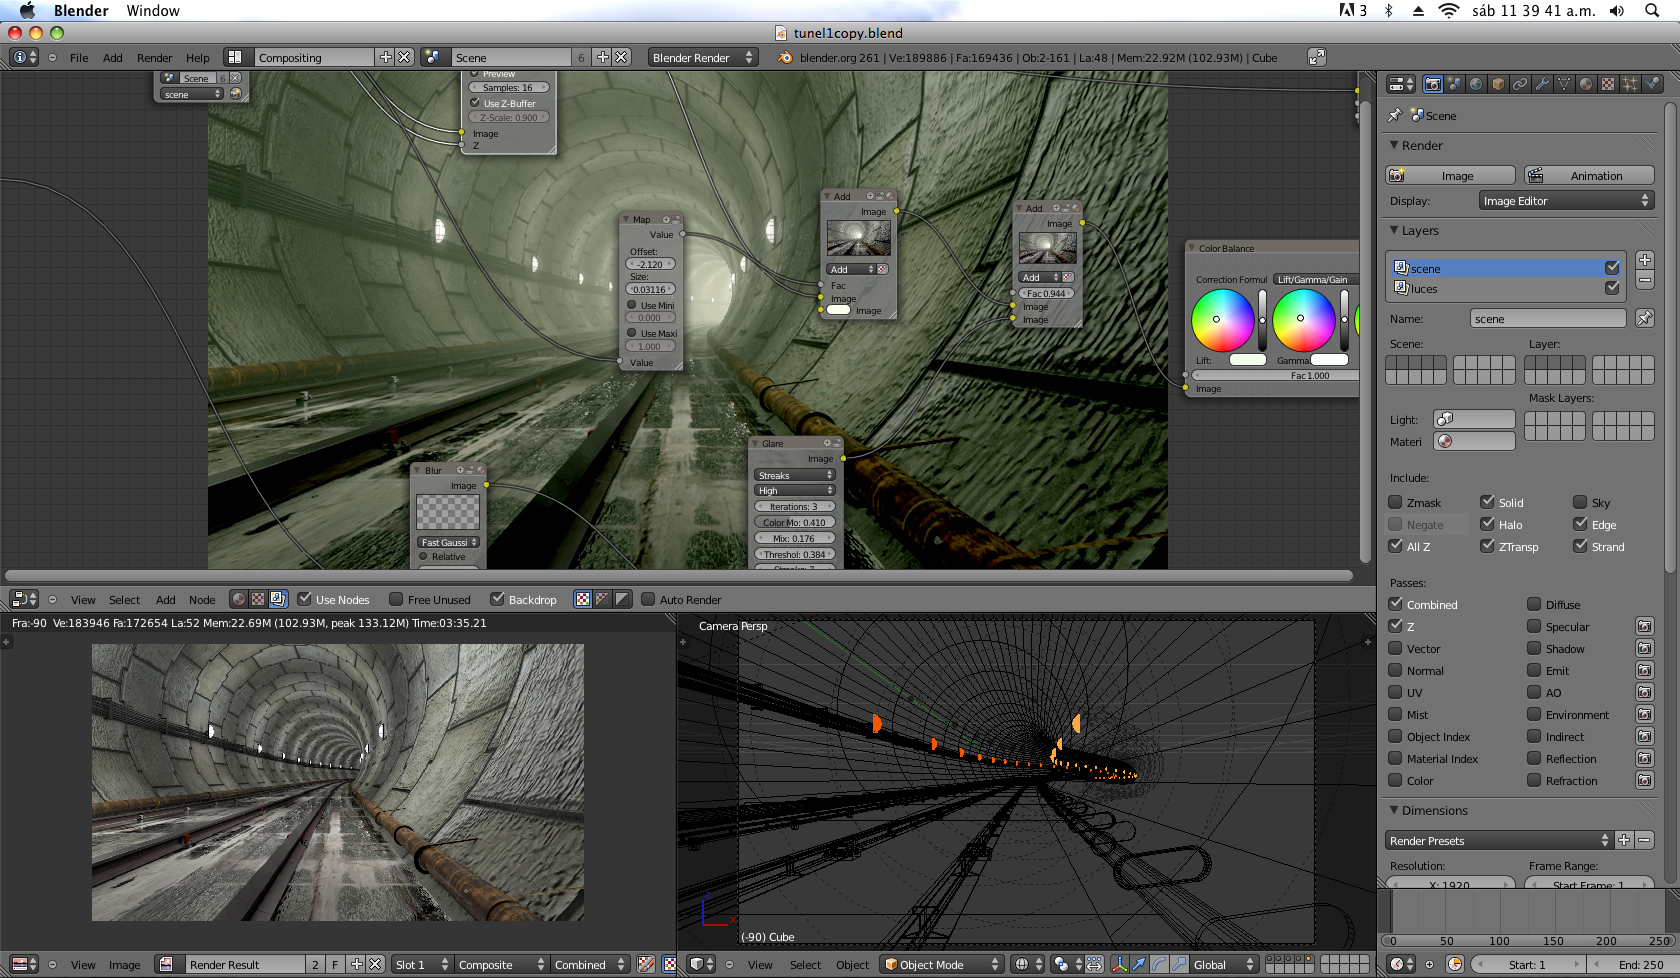The image size is (1680, 978).
Task: Enable the Vector render pass
Action: click(1395, 648)
